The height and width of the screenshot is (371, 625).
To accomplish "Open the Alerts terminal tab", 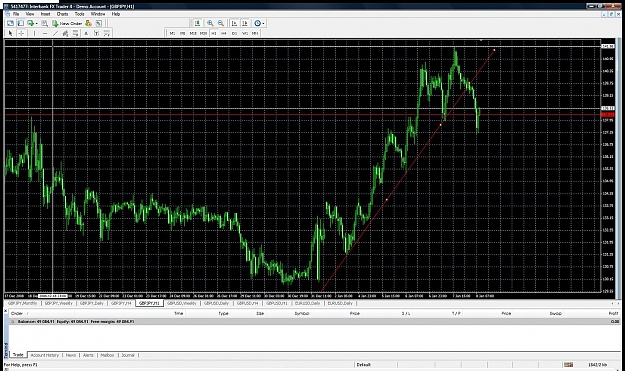I will 88,355.
